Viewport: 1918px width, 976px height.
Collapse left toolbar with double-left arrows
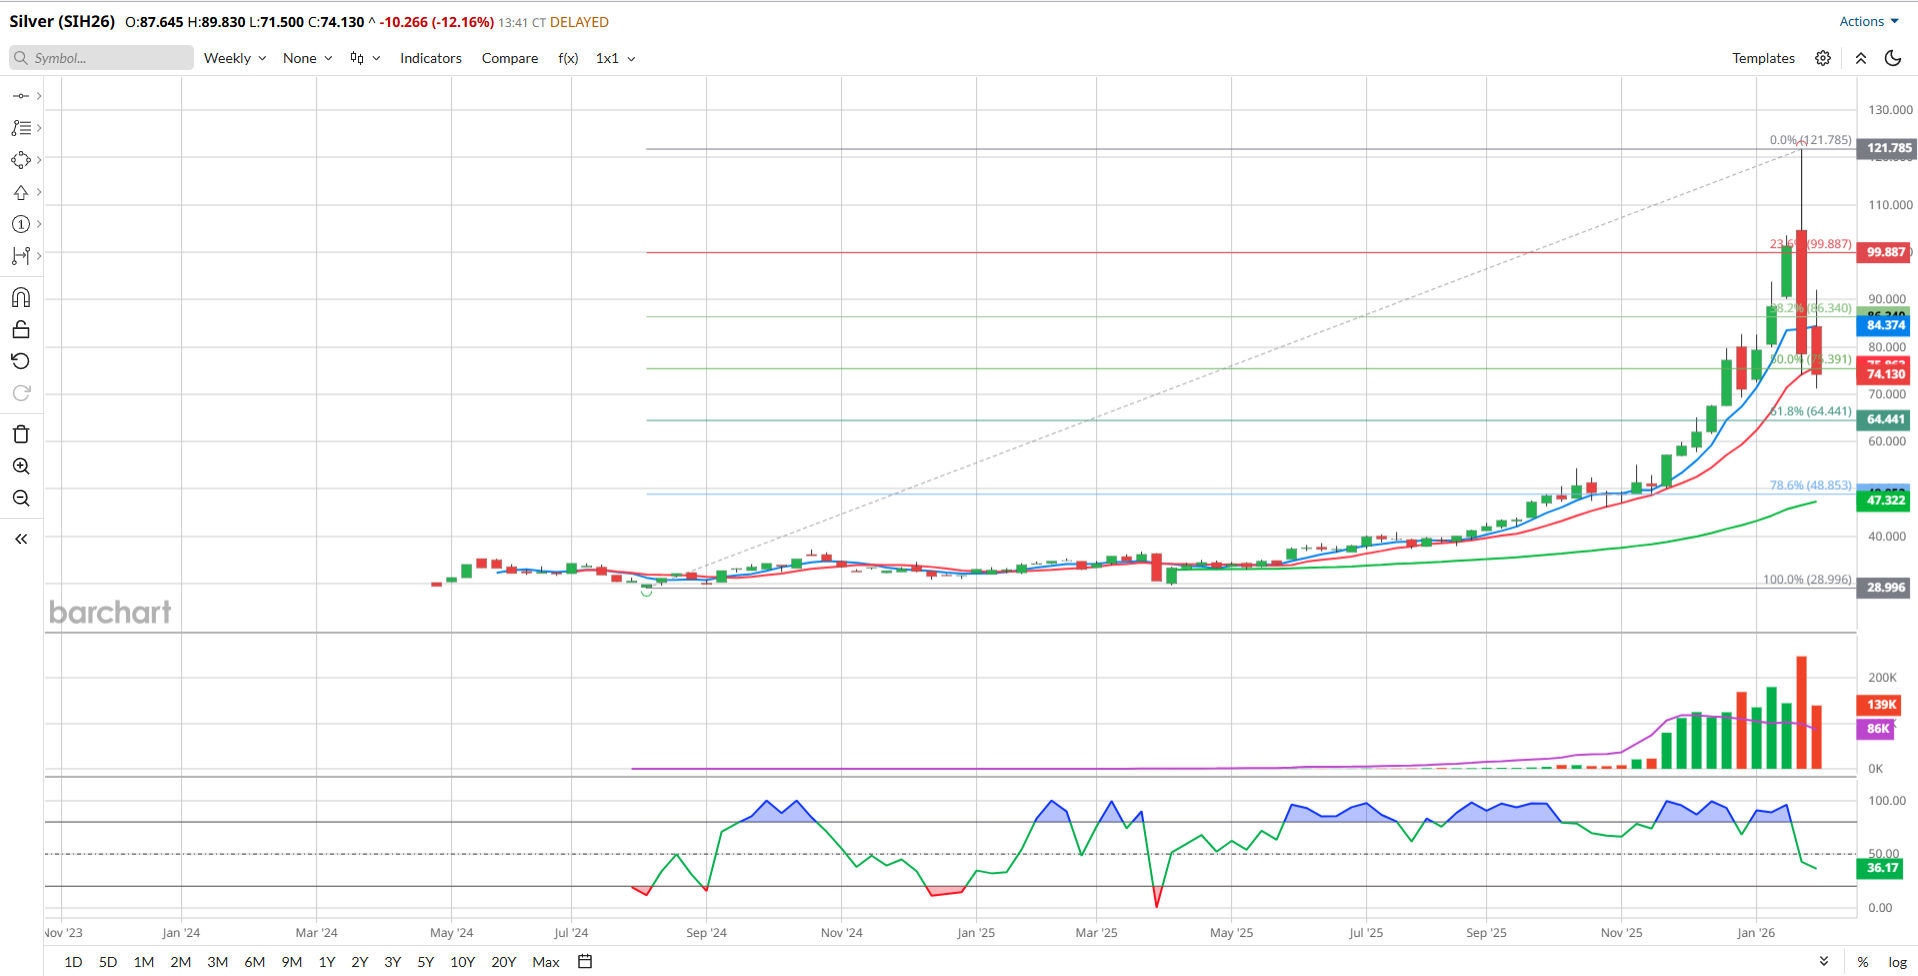tap(21, 539)
